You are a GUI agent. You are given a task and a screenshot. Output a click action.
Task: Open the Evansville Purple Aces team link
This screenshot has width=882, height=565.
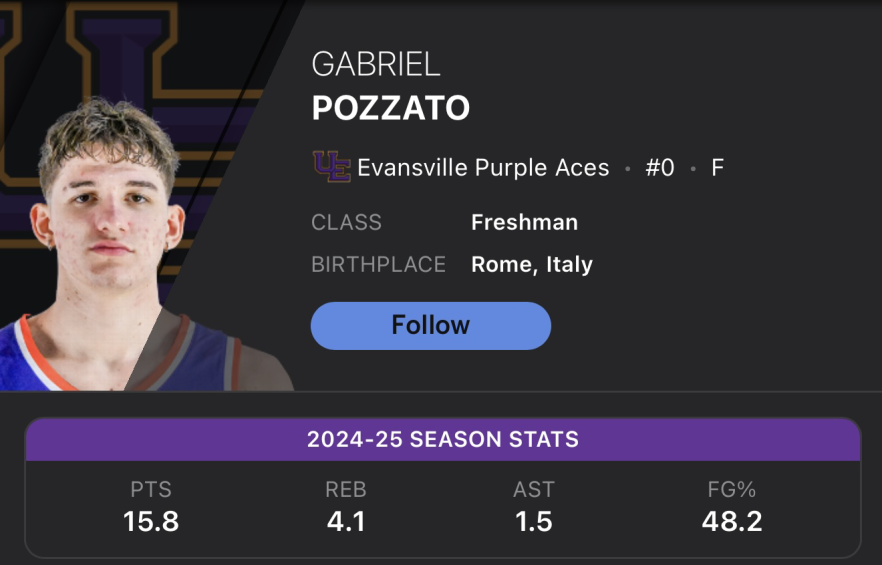[483, 168]
